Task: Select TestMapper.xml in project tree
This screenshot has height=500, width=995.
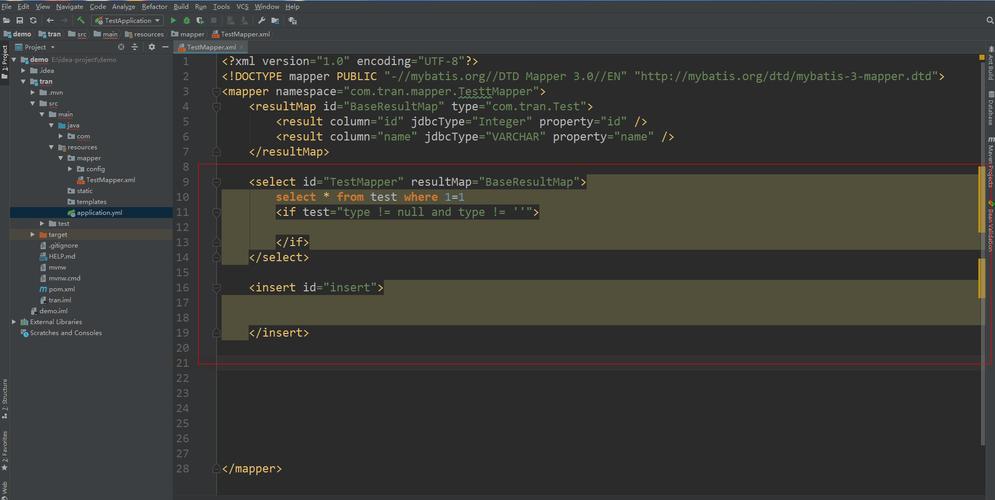Action: pyautogui.click(x=106, y=180)
